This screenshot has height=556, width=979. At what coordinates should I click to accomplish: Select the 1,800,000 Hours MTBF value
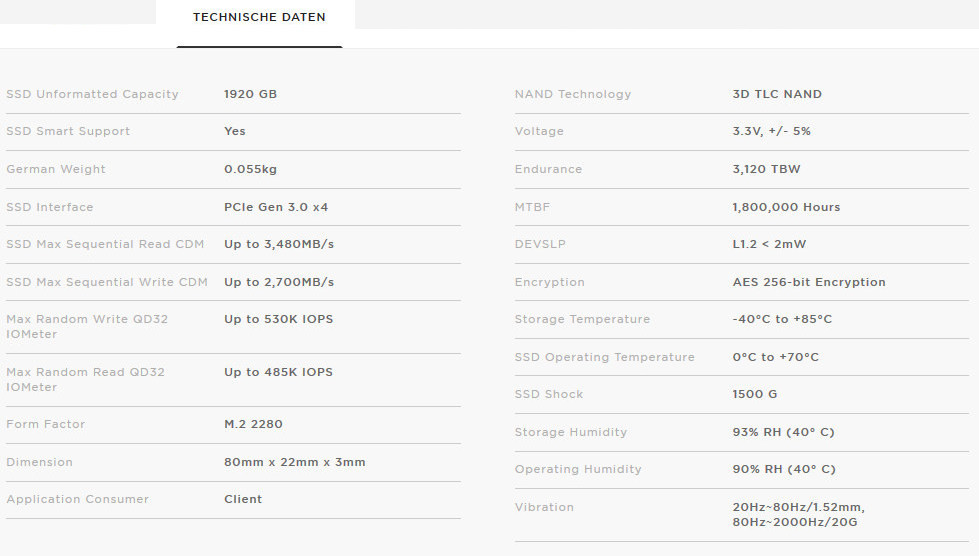point(786,207)
